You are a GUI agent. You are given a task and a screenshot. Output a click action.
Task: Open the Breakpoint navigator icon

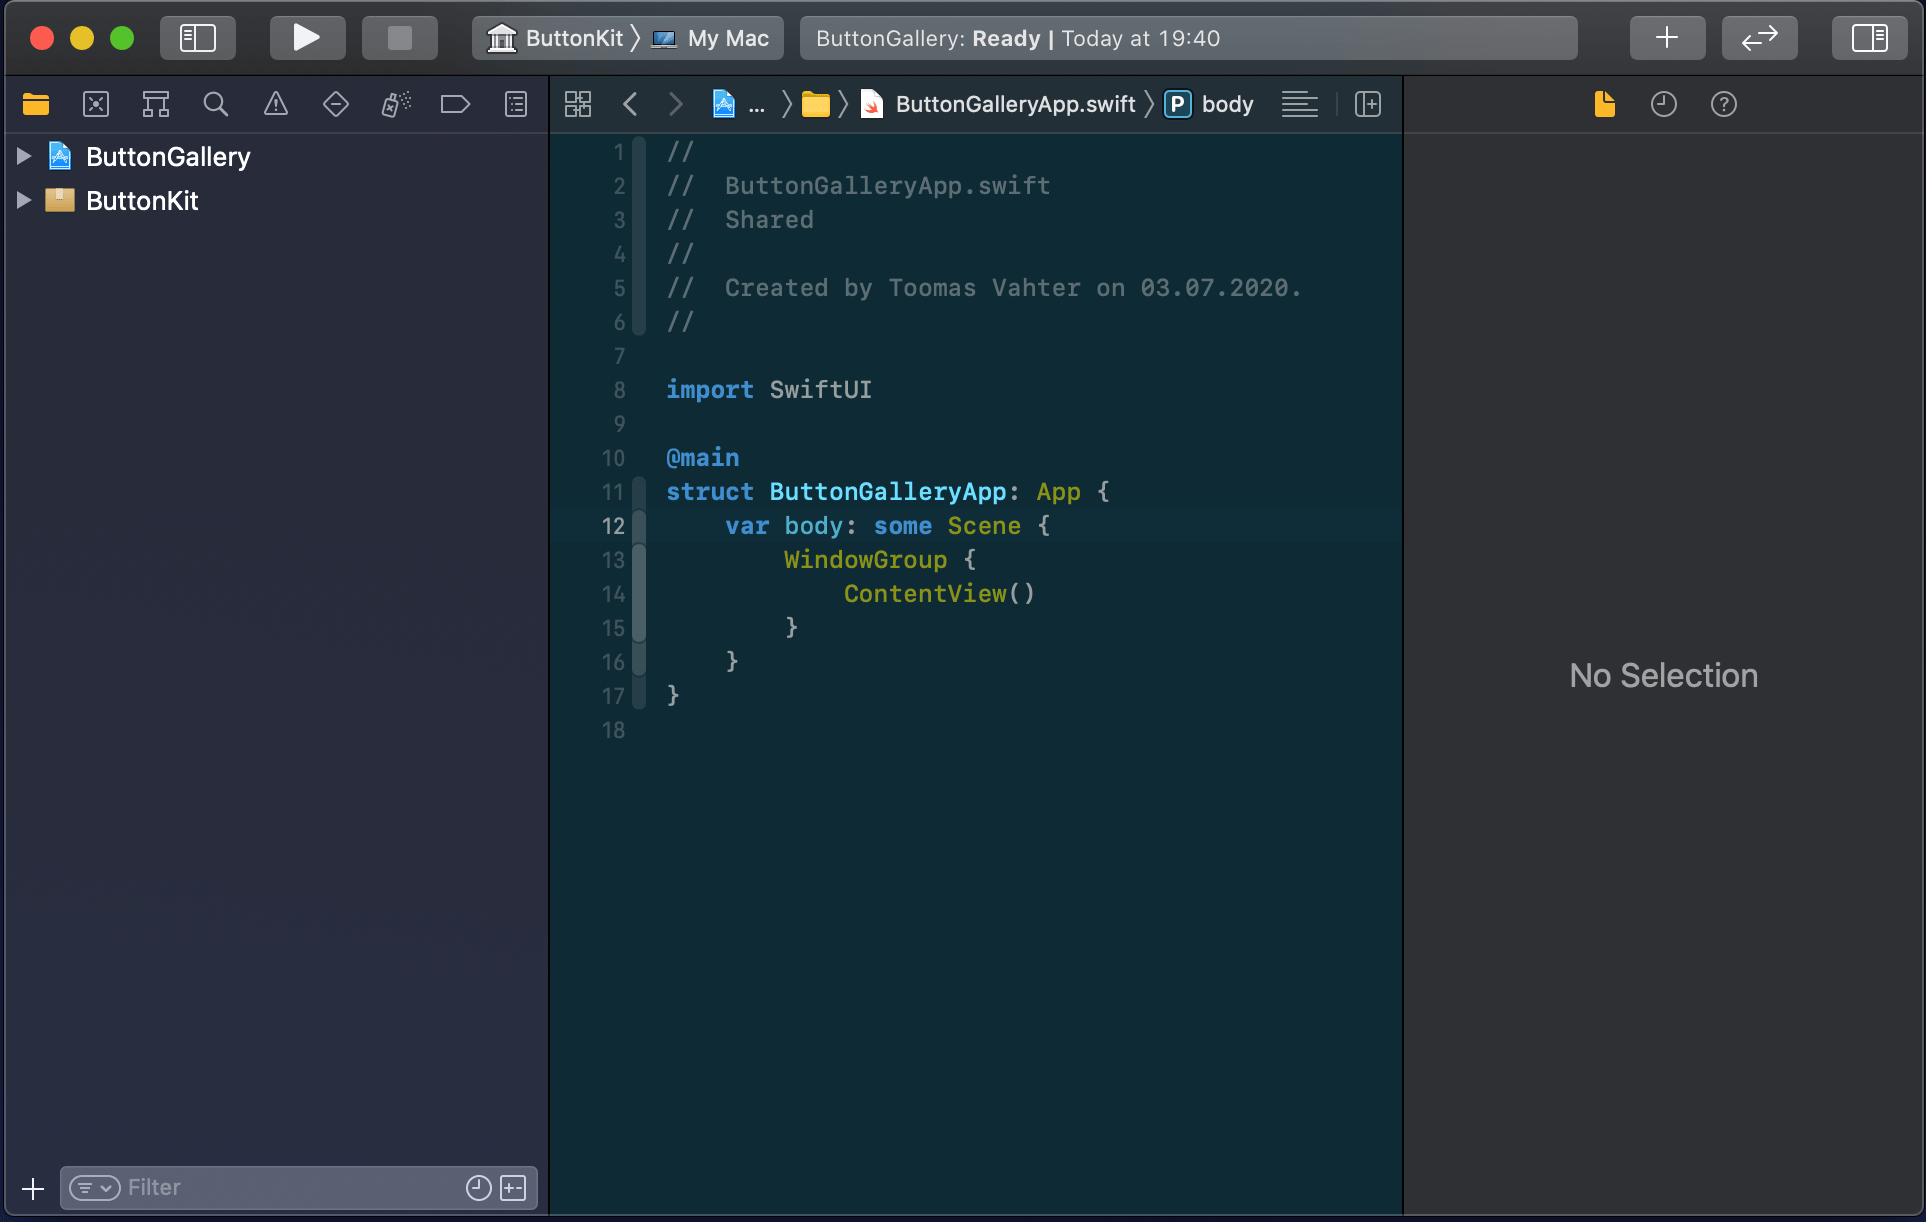(455, 104)
